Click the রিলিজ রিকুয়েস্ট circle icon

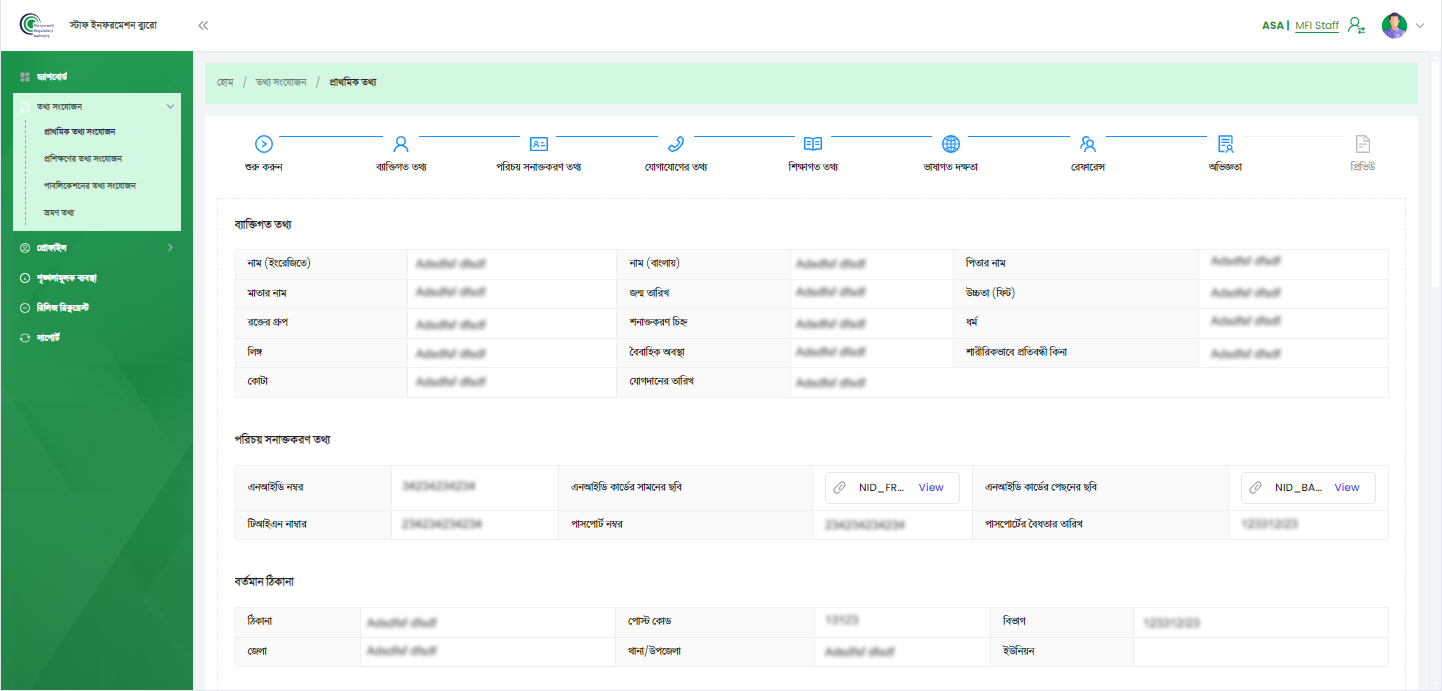click(25, 308)
